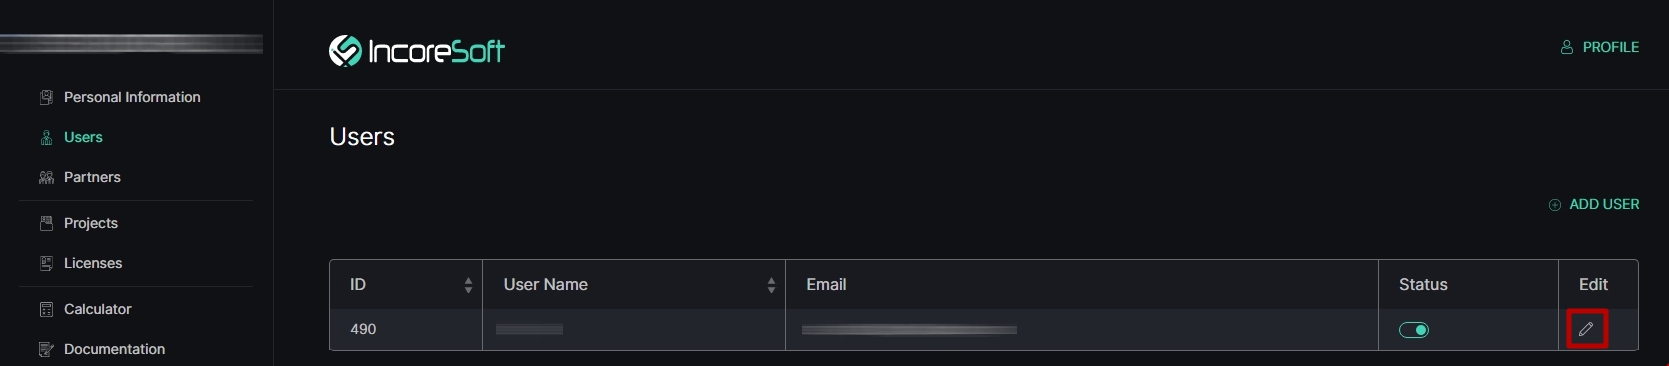The width and height of the screenshot is (1669, 366).
Task: Sort by User Name column arrows
Action: pos(771,285)
